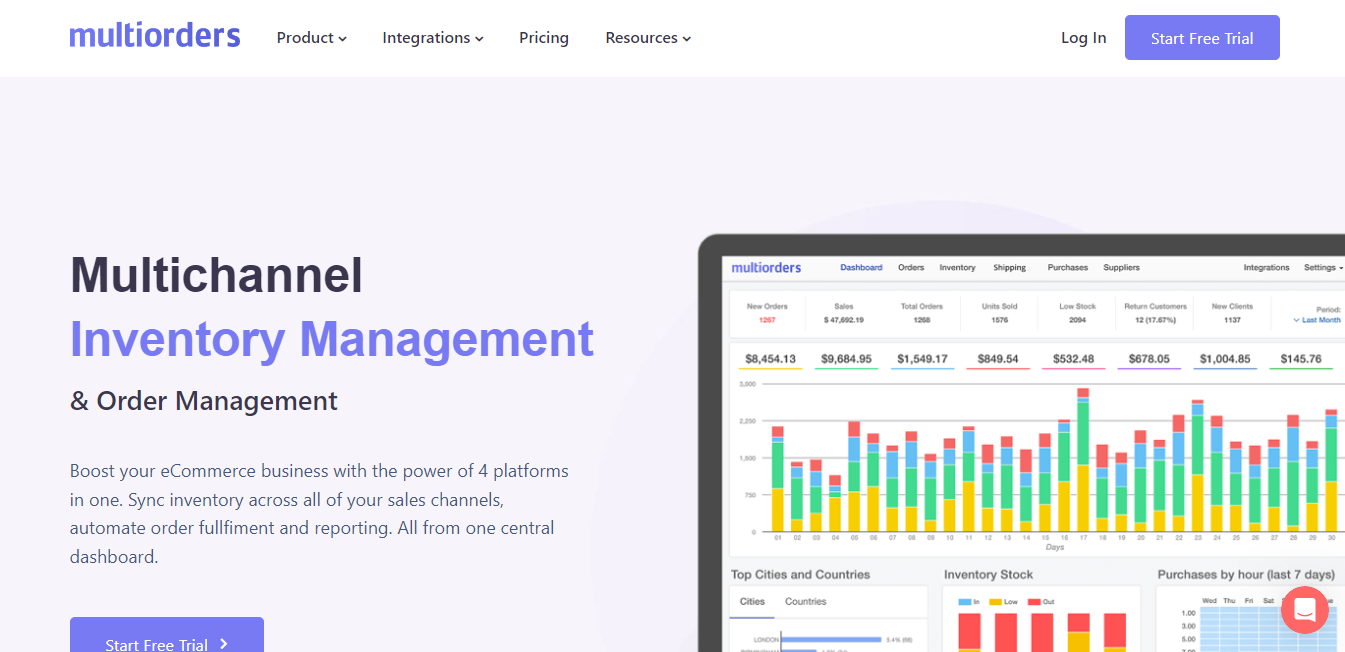Click the $849.54 value
Image resolution: width=1345 pixels, height=652 pixels.
pyautogui.click(x=998, y=359)
